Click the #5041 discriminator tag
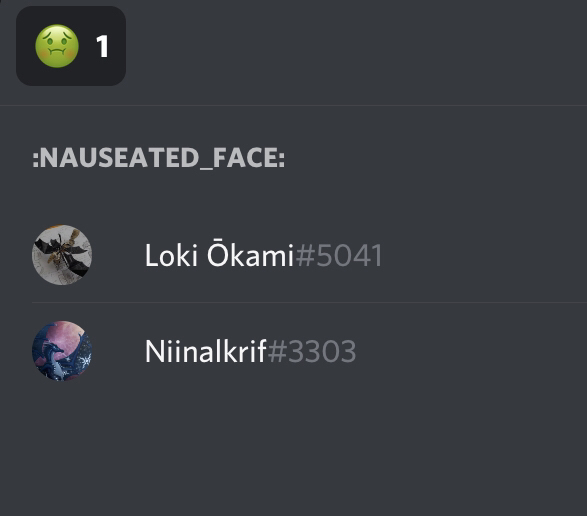The image size is (587, 516). [339, 255]
